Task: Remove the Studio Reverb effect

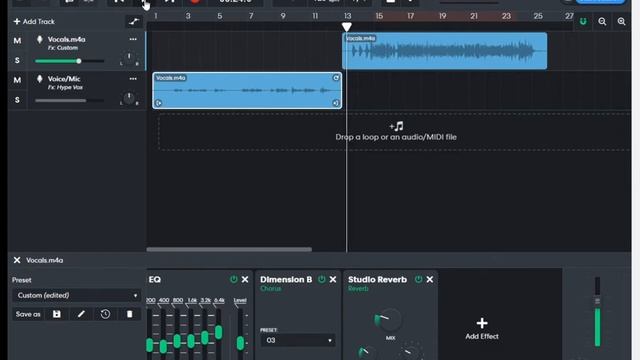Action: click(430, 279)
